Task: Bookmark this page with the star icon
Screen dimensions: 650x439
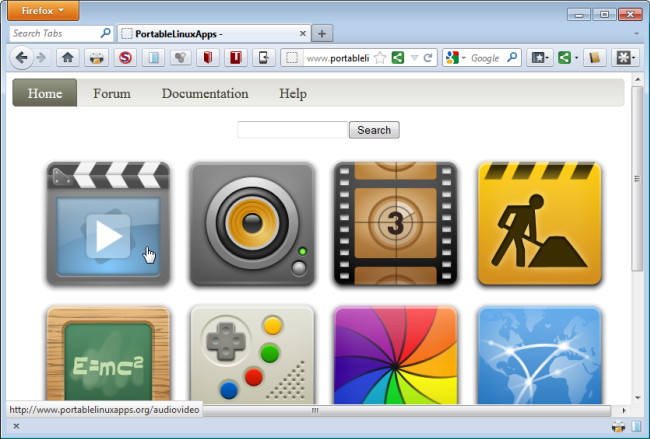Action: (380, 58)
